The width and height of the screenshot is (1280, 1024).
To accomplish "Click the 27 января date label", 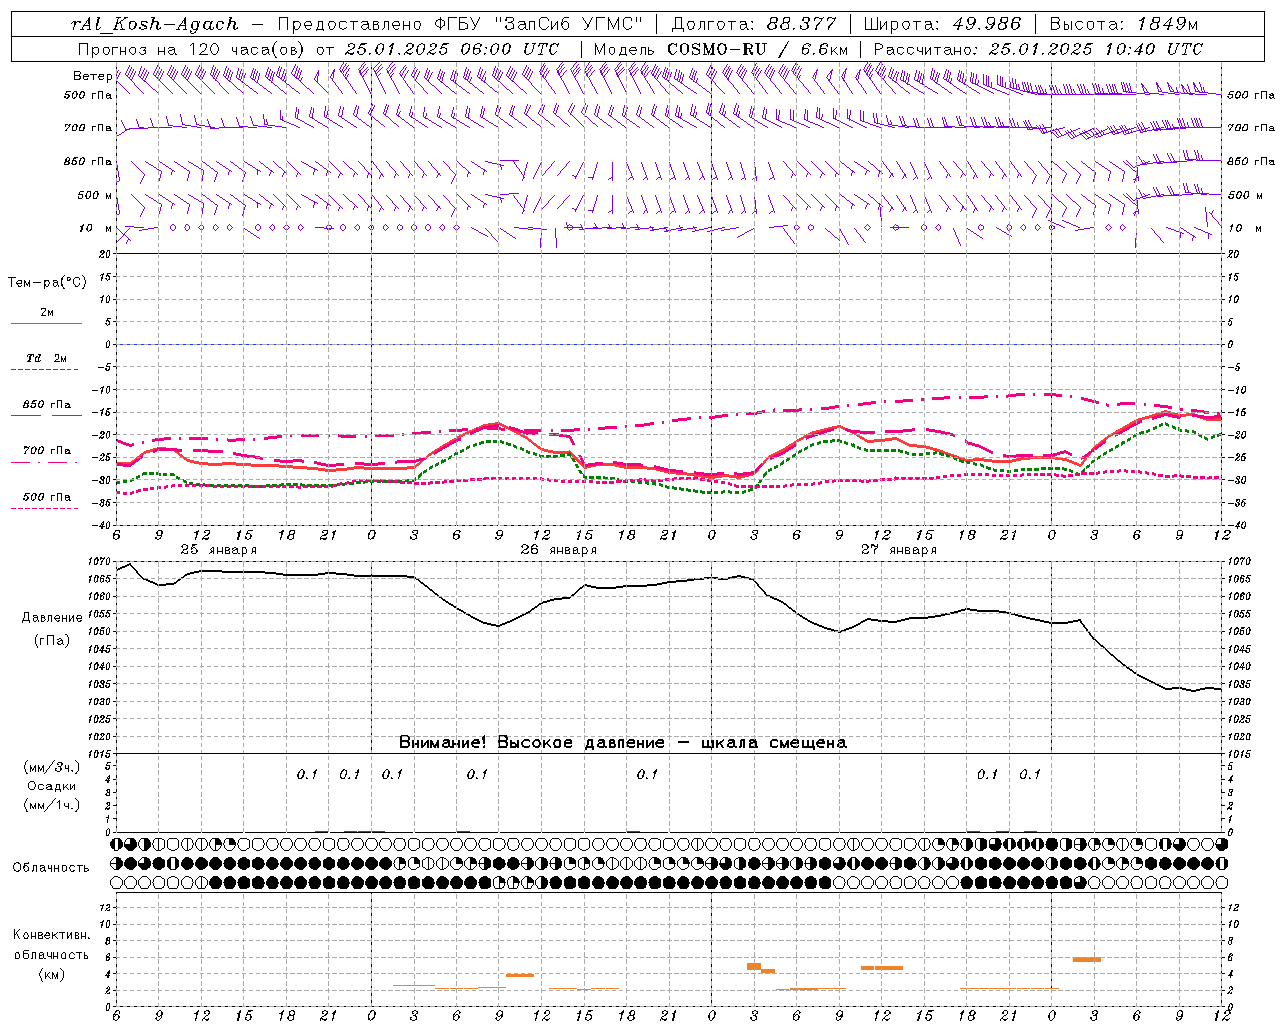I will click(x=899, y=550).
